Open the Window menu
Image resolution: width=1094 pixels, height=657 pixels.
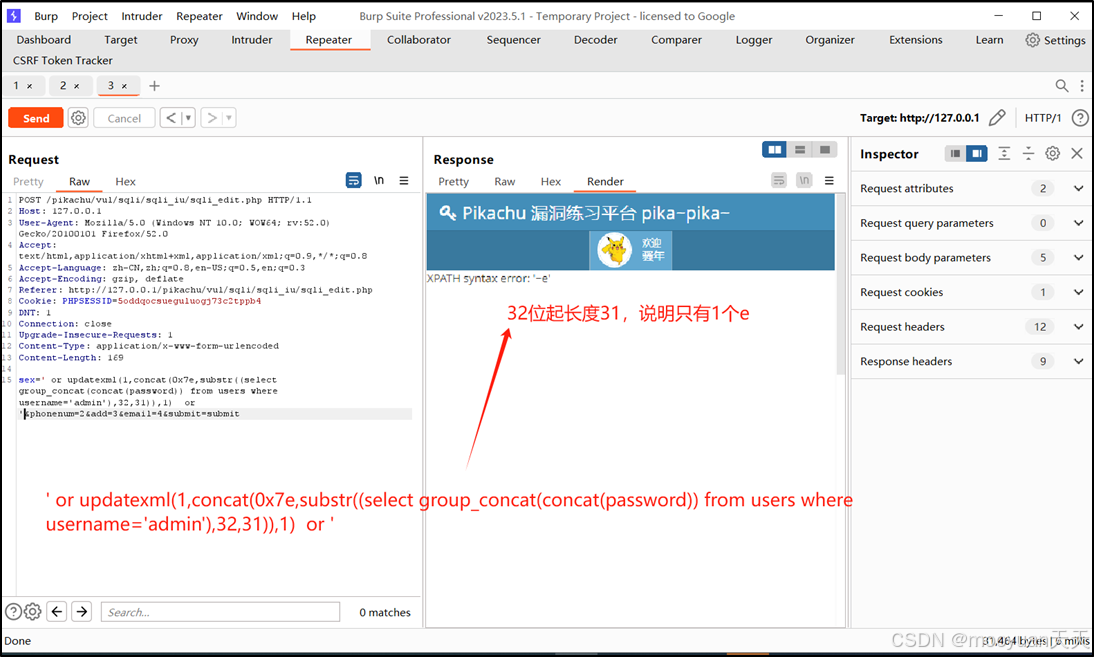point(257,16)
